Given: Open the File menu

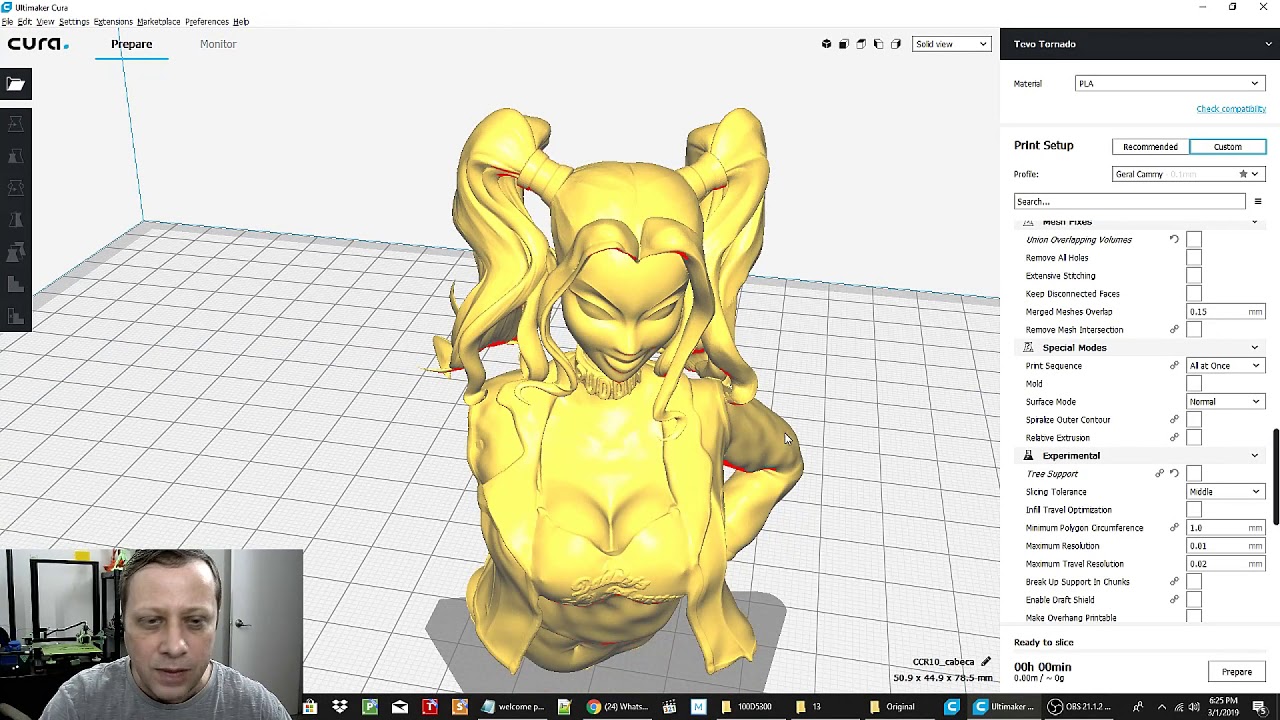Looking at the screenshot, I should [7, 22].
